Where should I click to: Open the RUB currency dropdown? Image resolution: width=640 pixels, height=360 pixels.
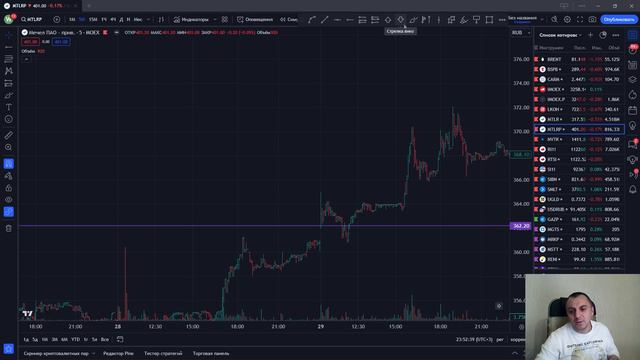point(521,33)
